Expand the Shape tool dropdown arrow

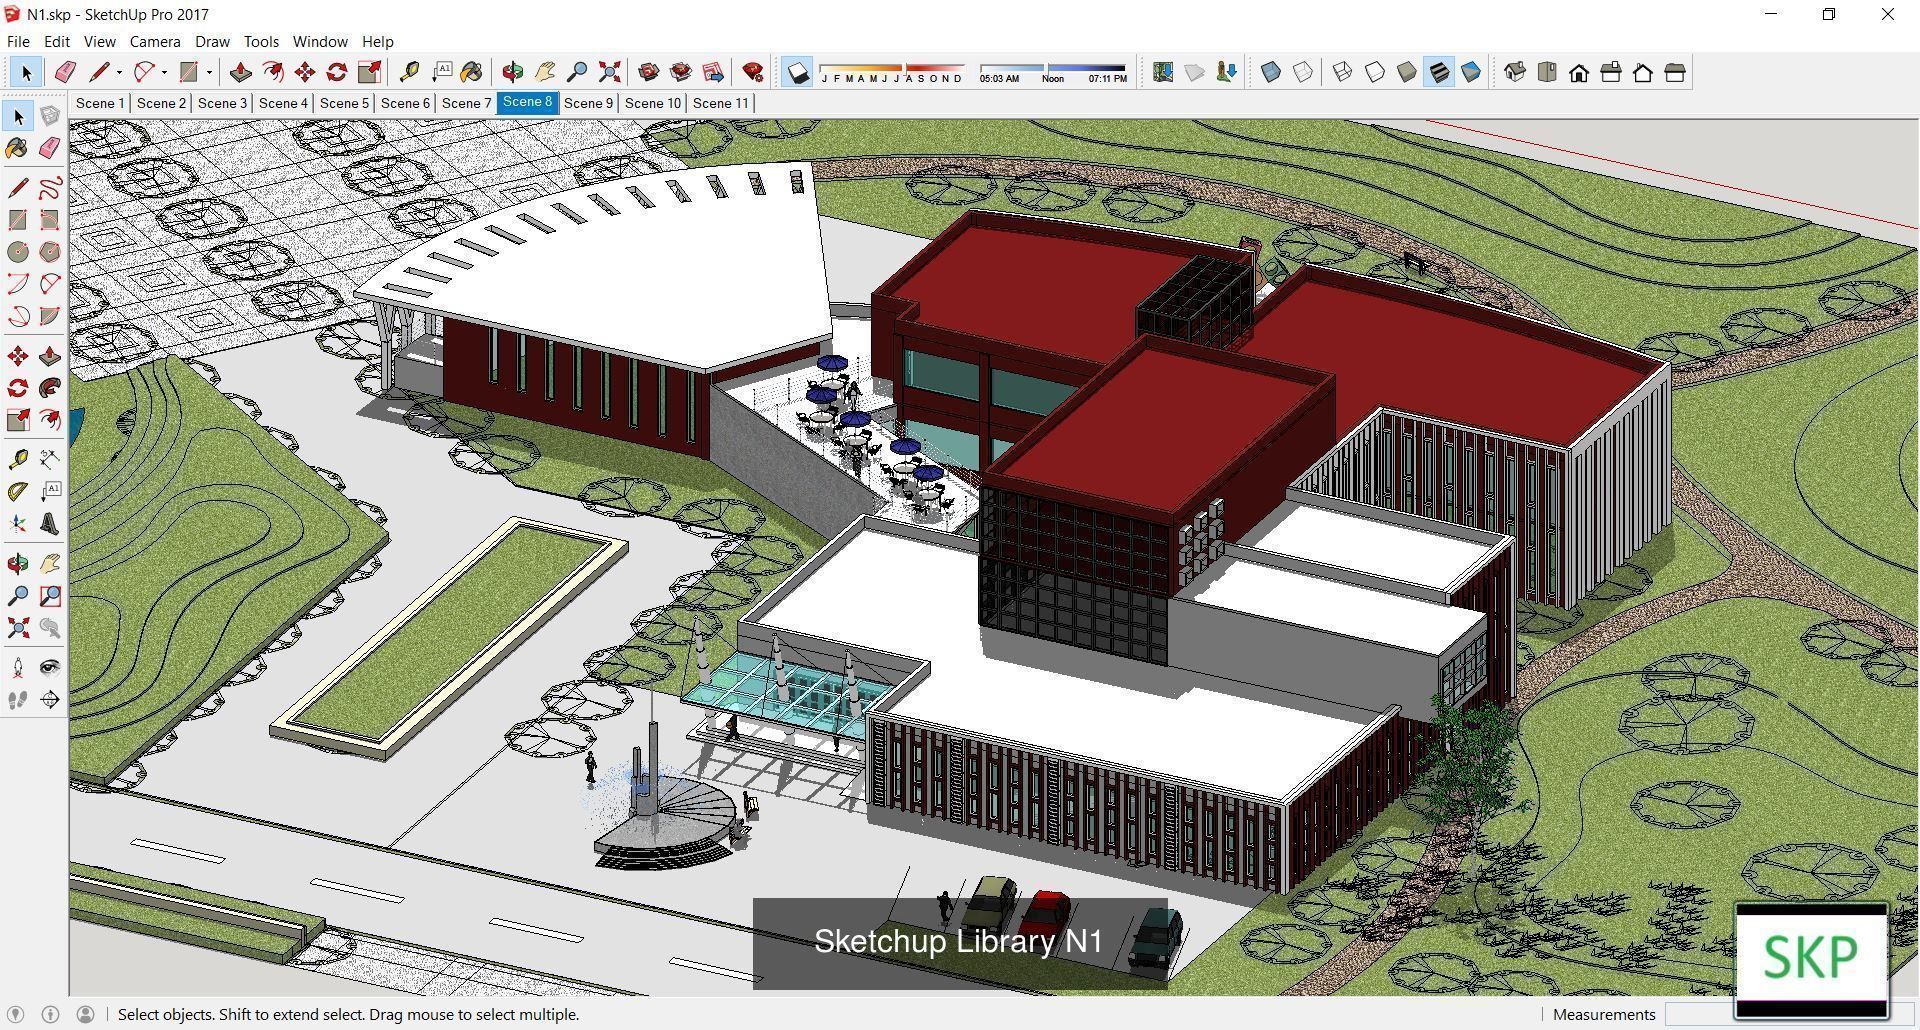(209, 72)
